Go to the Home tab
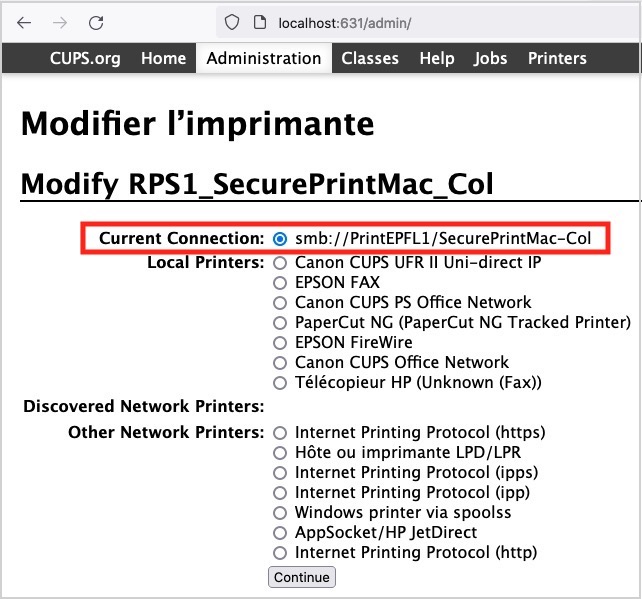Screen dimensions: 642x599 click(x=163, y=58)
